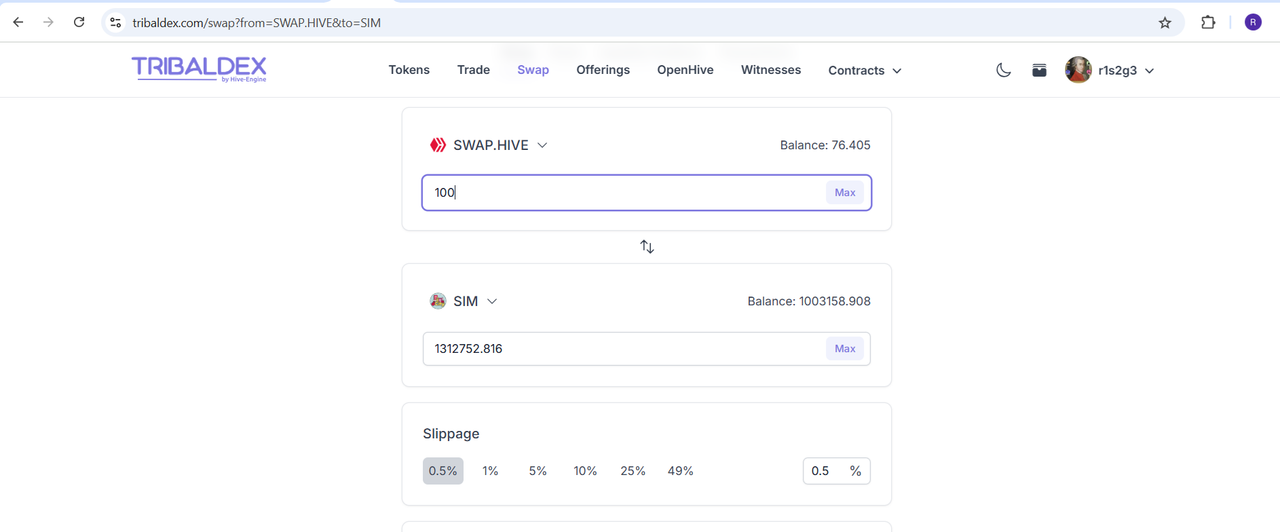Select 49% slippage option

[680, 471]
